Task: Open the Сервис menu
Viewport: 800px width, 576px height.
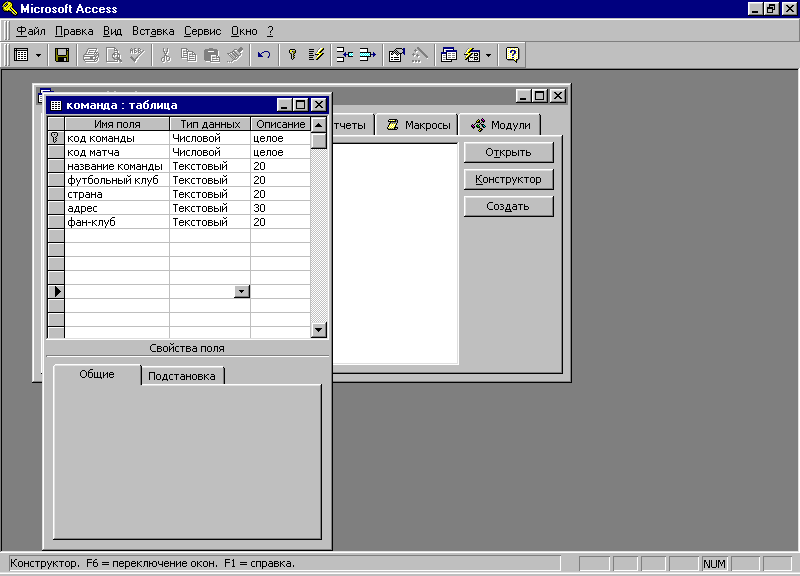Action: (203, 31)
